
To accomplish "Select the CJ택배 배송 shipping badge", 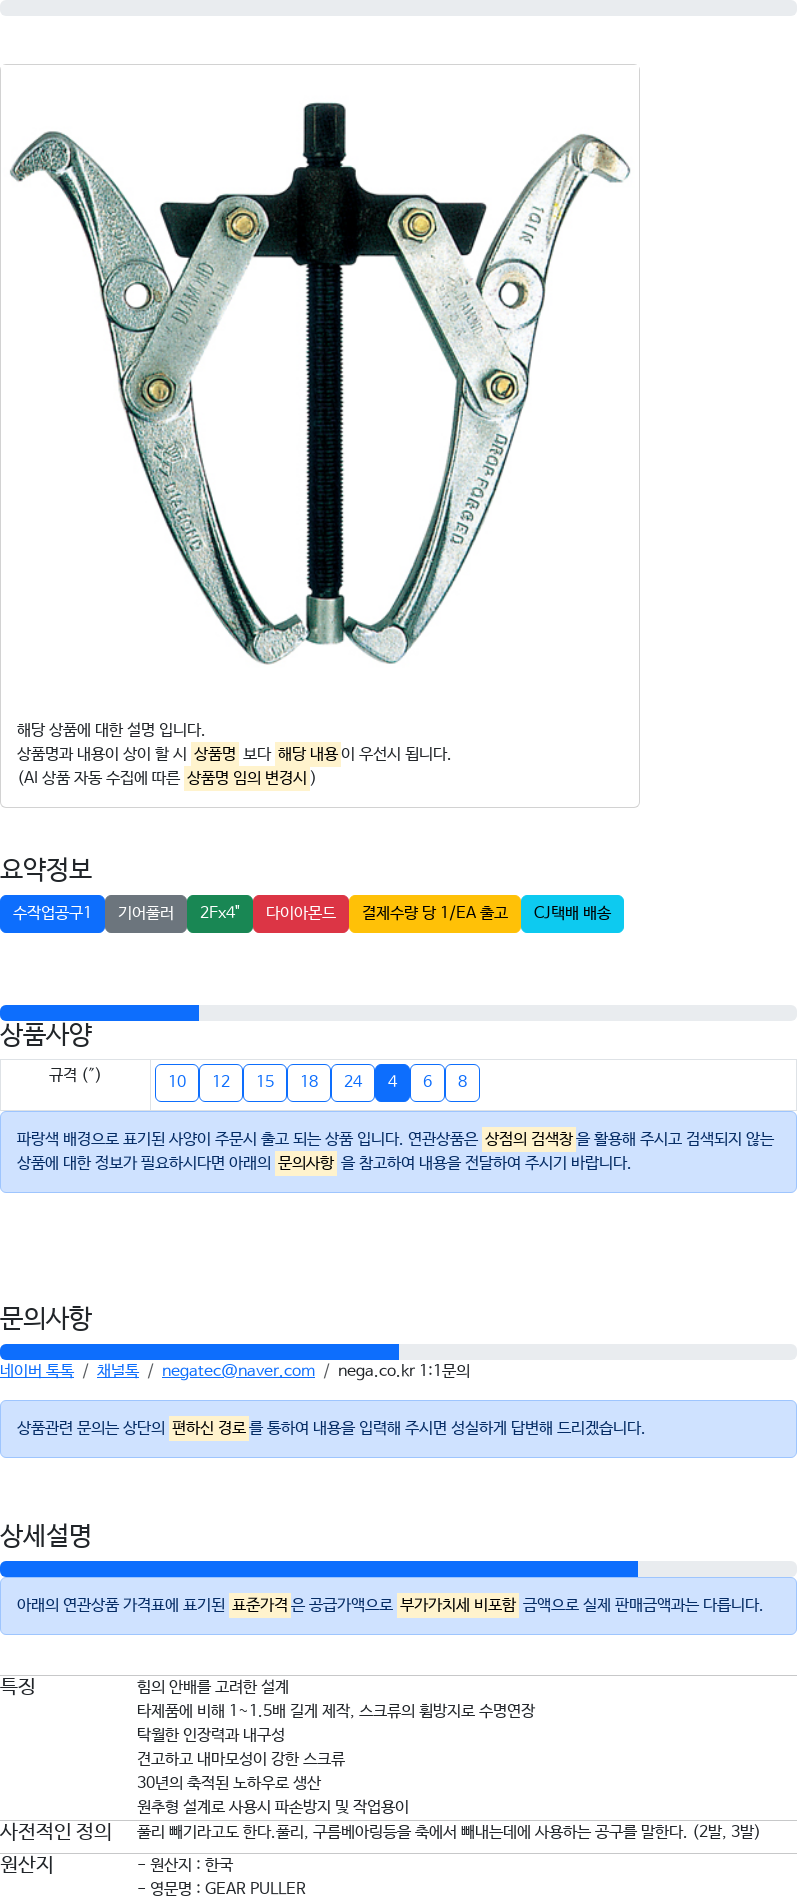I will 572,913.
